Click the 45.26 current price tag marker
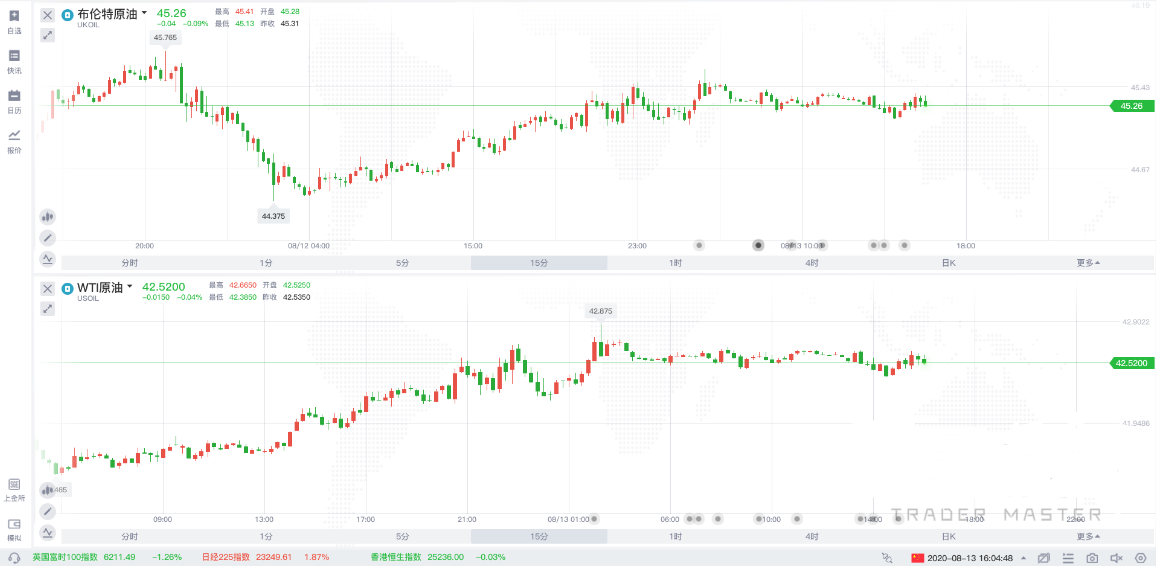Image resolution: width=1159 pixels, height=566 pixels. pos(1131,106)
